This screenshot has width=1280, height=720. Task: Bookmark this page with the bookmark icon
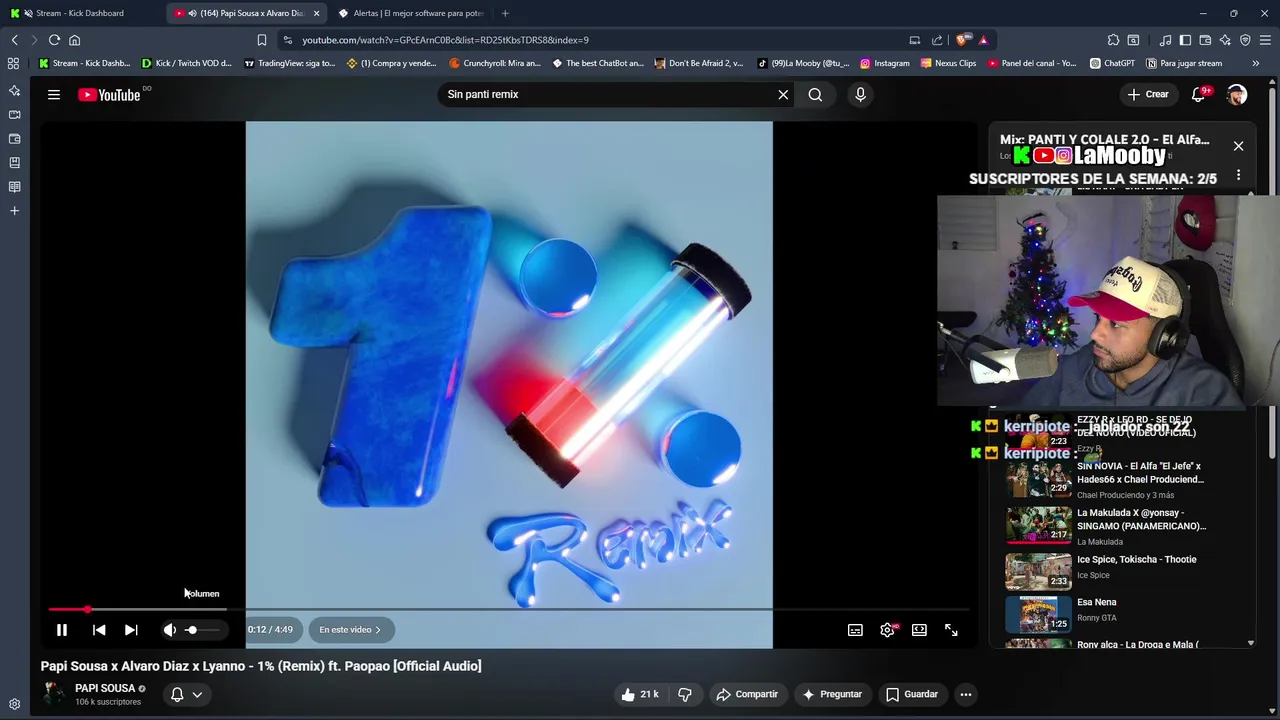[262, 40]
